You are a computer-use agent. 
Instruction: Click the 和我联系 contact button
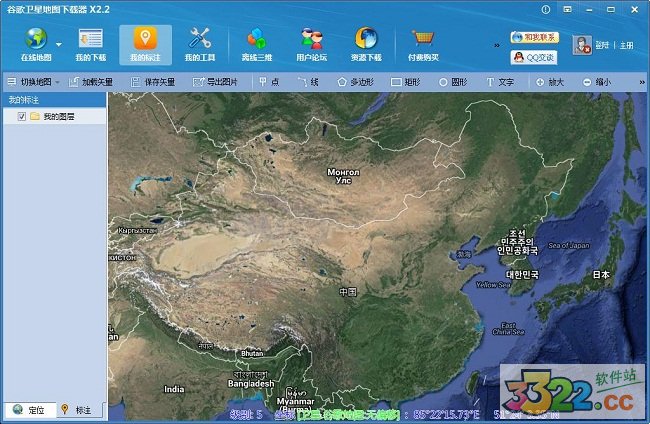tap(535, 37)
